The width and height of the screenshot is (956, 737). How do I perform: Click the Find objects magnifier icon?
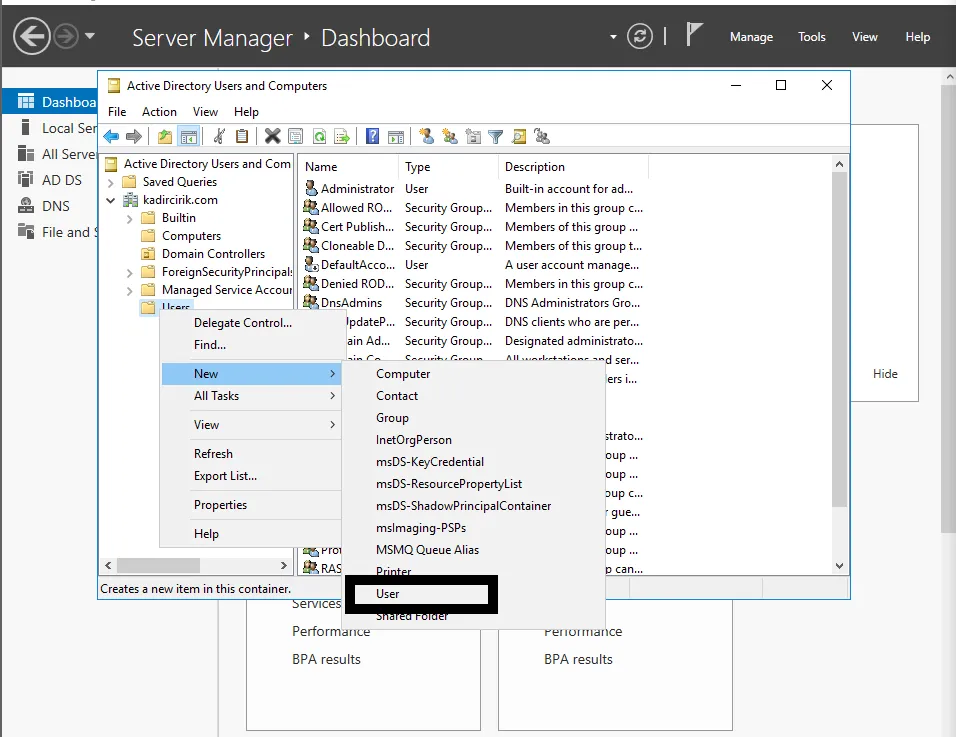point(519,137)
